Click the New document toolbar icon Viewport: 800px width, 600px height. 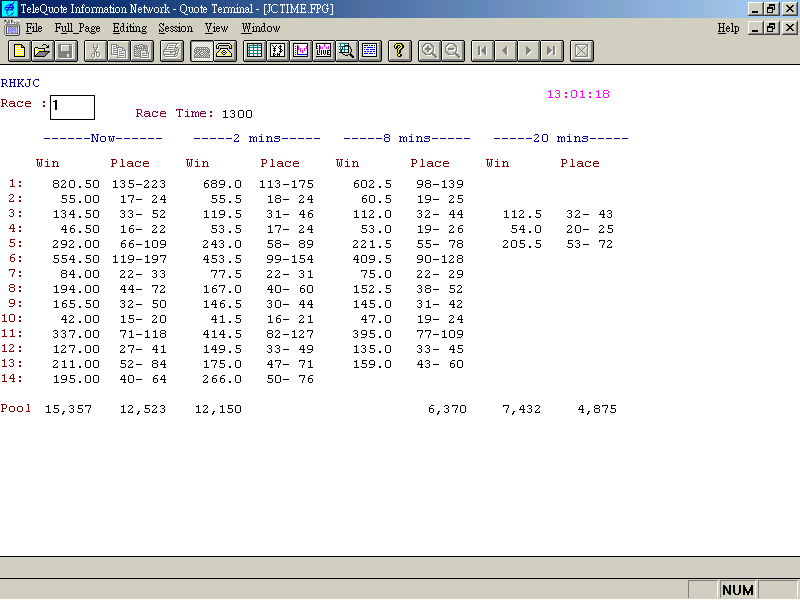click(19, 51)
